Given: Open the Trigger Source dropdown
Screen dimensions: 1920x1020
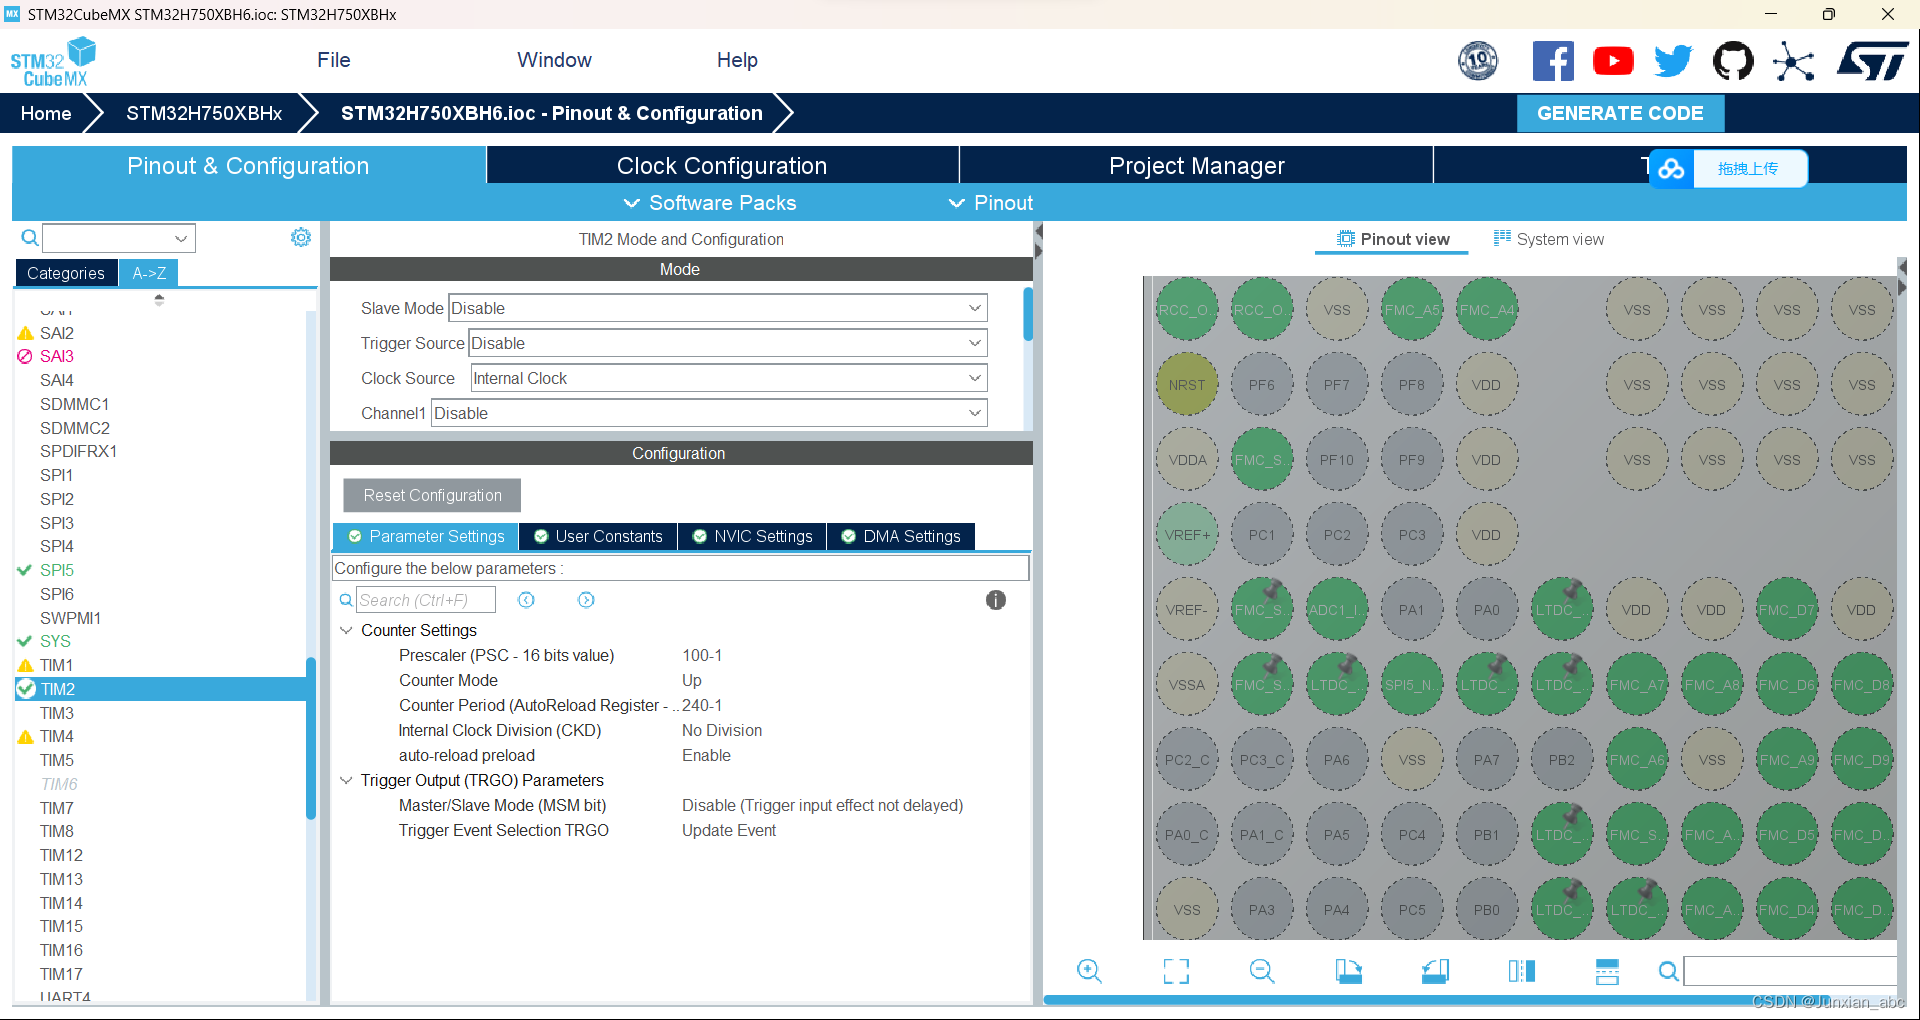Looking at the screenshot, I should [728, 343].
